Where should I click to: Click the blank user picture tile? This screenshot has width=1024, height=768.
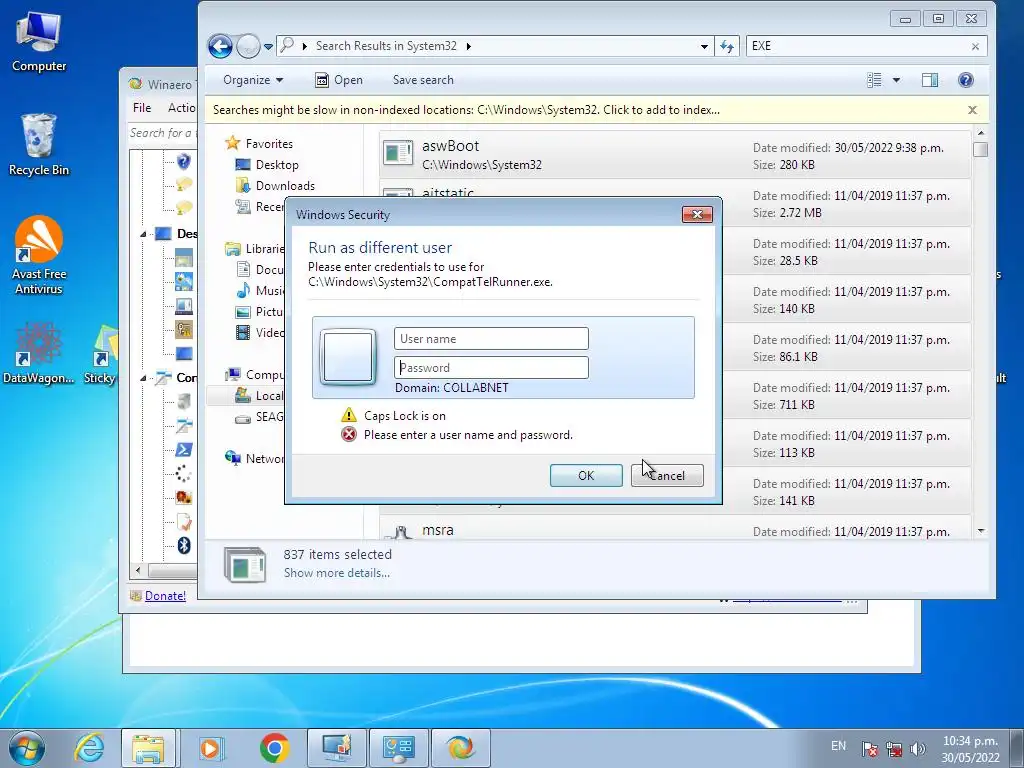(348, 357)
